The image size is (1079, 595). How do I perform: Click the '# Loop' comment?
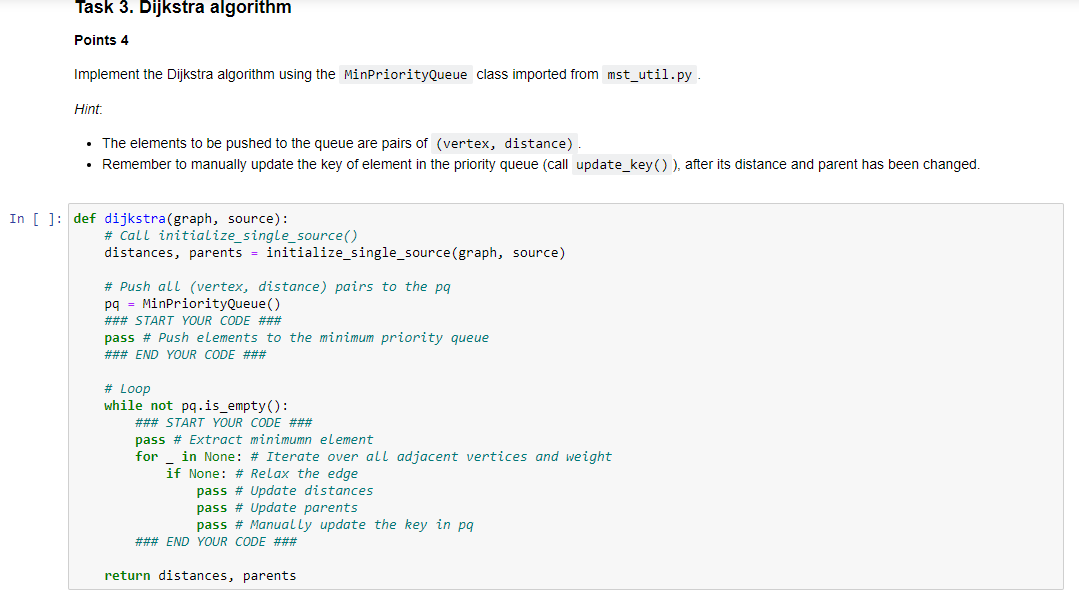127,389
